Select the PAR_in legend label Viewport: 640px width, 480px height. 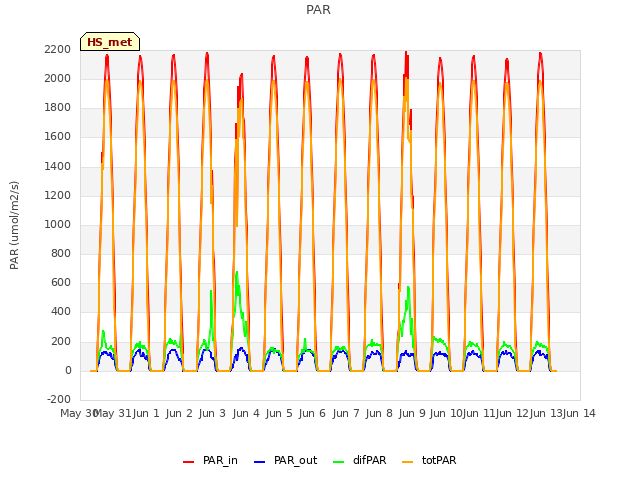click(220, 460)
